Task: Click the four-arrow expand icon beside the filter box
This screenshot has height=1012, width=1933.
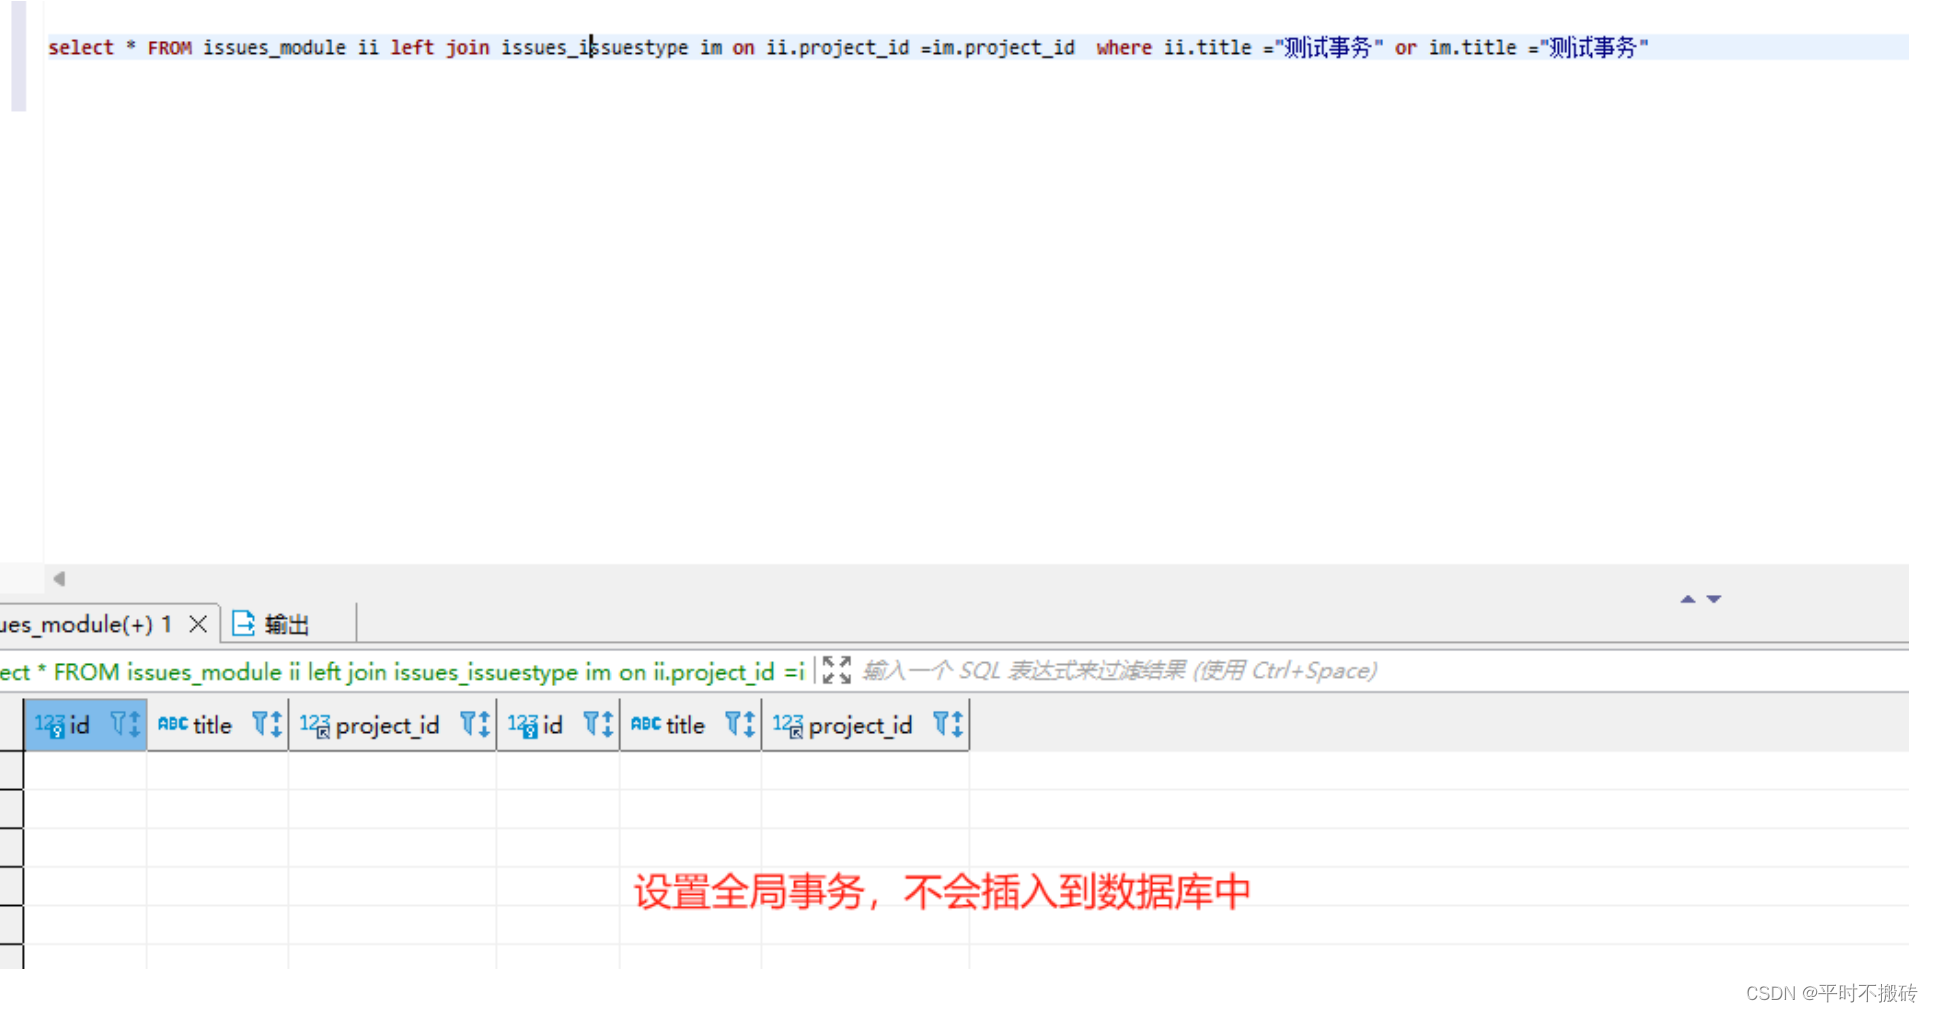Action: pyautogui.click(x=837, y=670)
